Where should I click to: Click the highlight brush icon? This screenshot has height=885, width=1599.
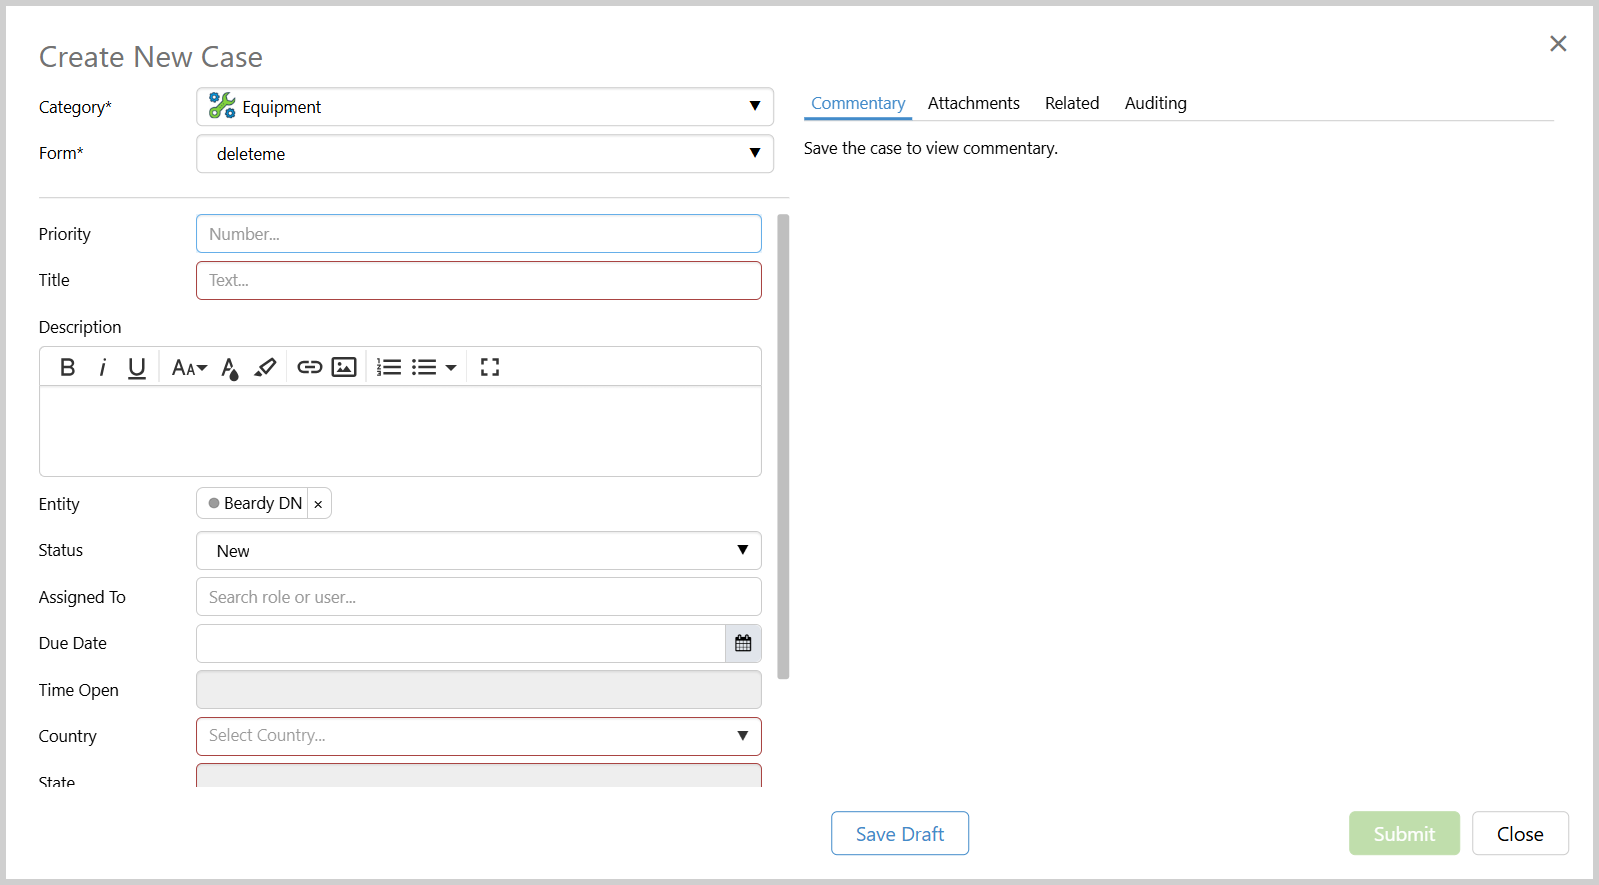click(265, 367)
